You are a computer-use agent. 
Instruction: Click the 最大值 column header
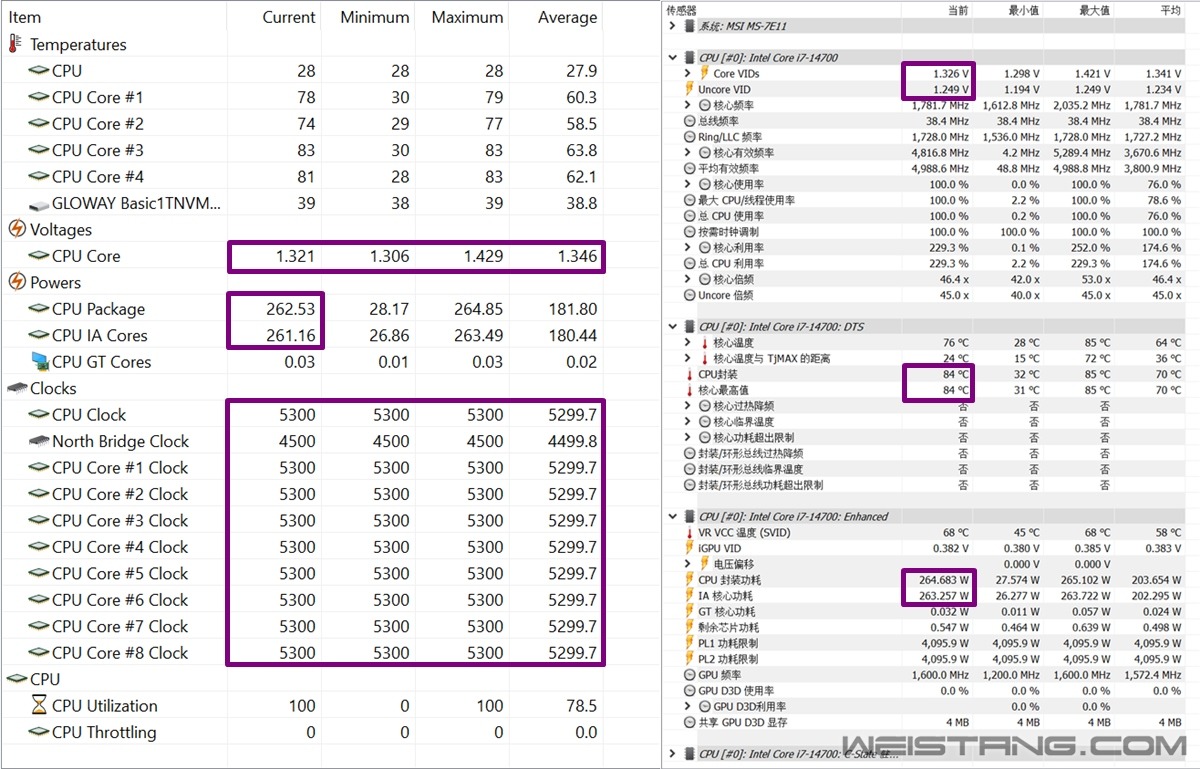1095,9
